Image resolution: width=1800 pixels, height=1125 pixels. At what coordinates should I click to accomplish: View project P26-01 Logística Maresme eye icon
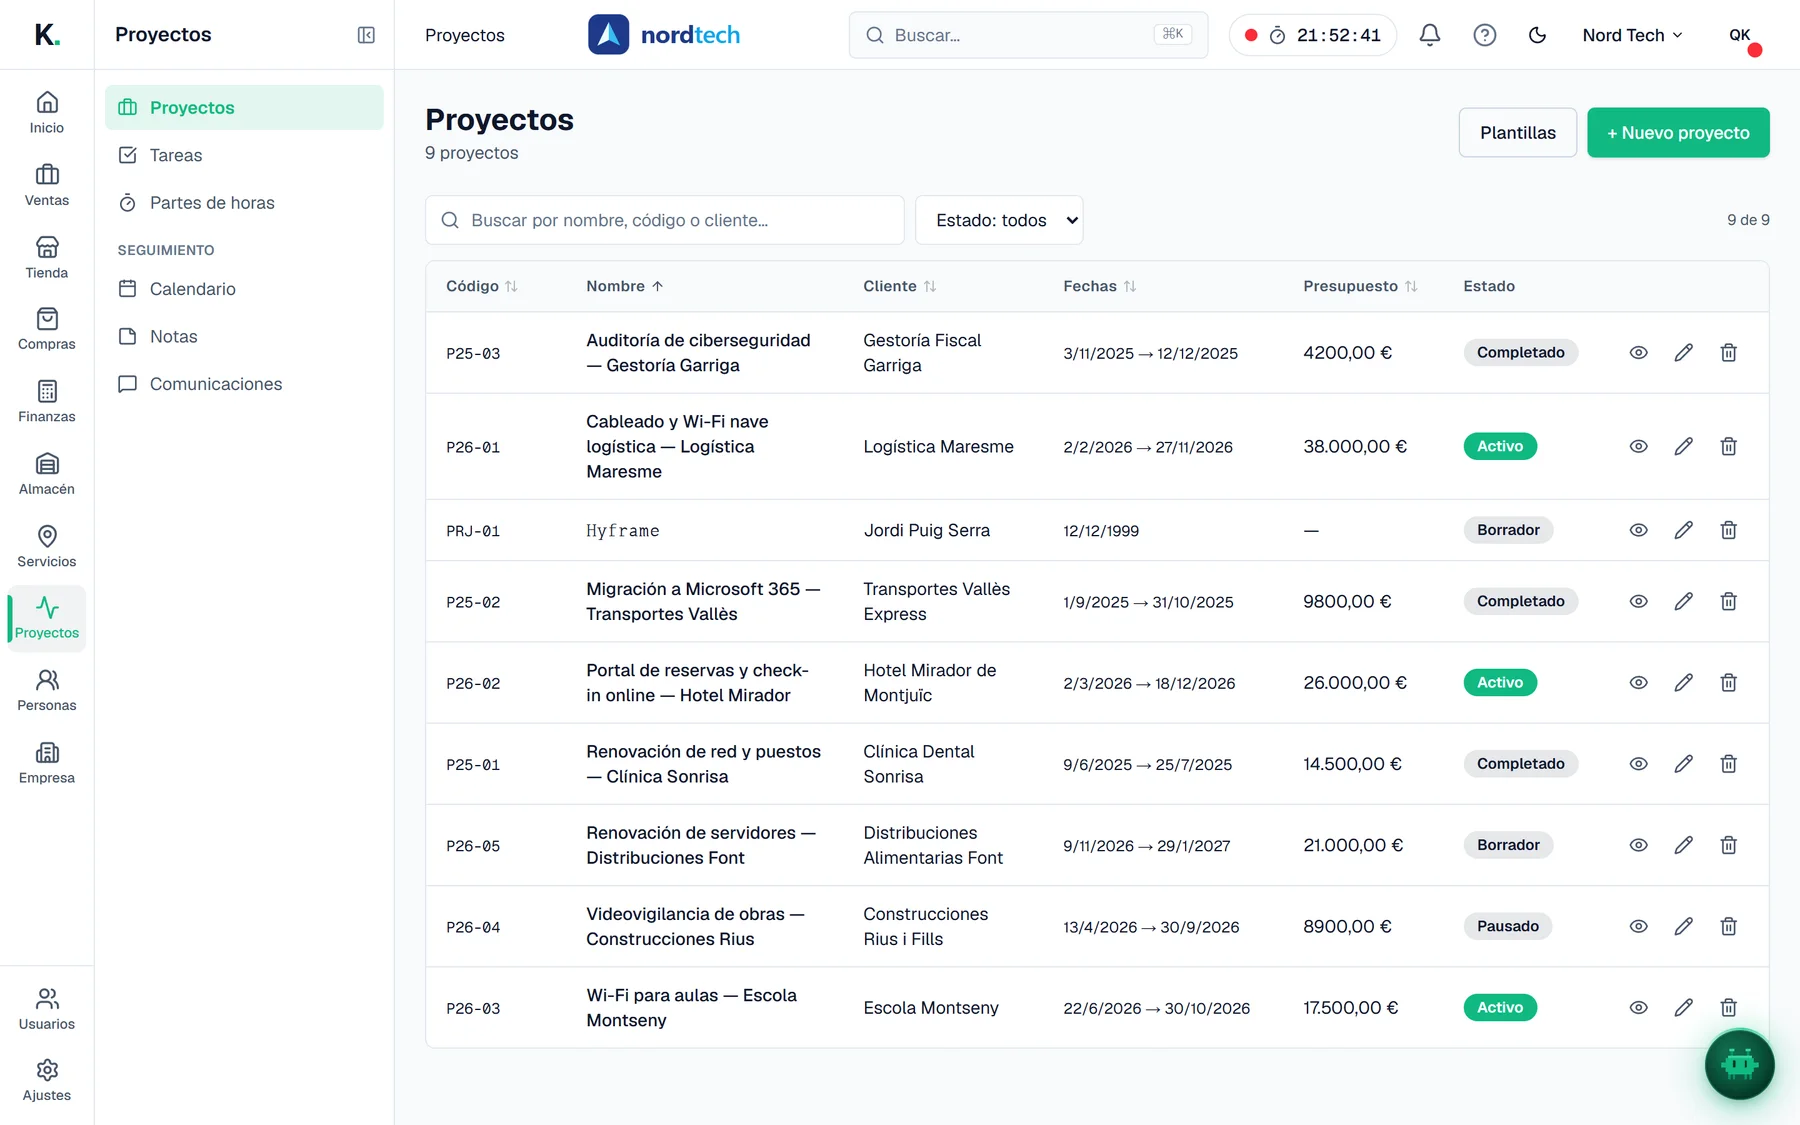(x=1638, y=446)
